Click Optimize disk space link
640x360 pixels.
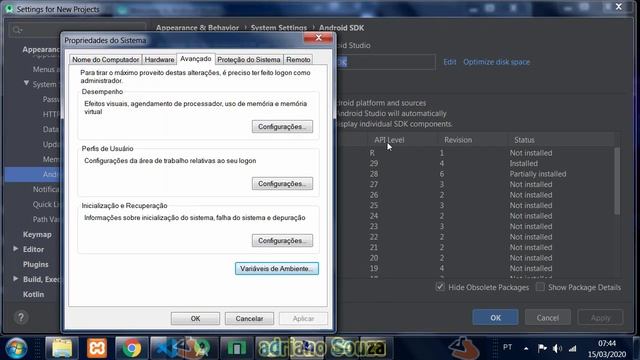point(496,62)
